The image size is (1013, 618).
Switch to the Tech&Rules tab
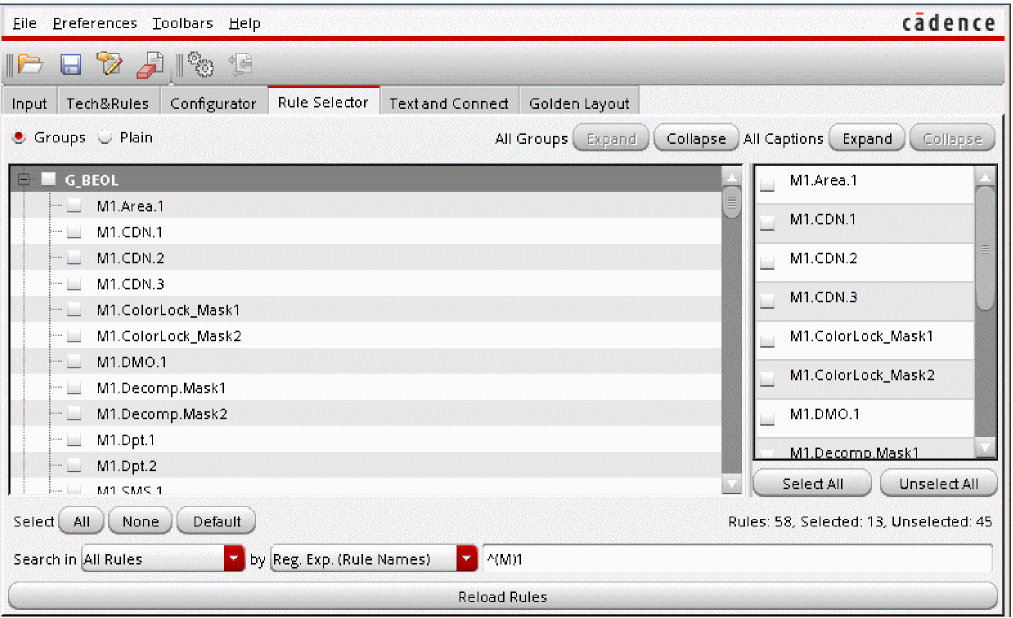[x=107, y=103]
